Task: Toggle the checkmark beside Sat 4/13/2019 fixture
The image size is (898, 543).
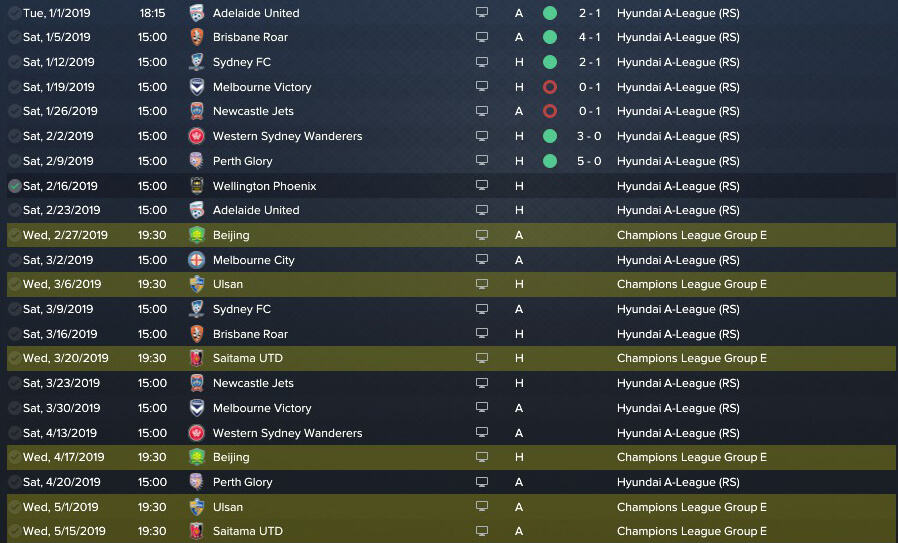Action: pyautogui.click(x=14, y=433)
